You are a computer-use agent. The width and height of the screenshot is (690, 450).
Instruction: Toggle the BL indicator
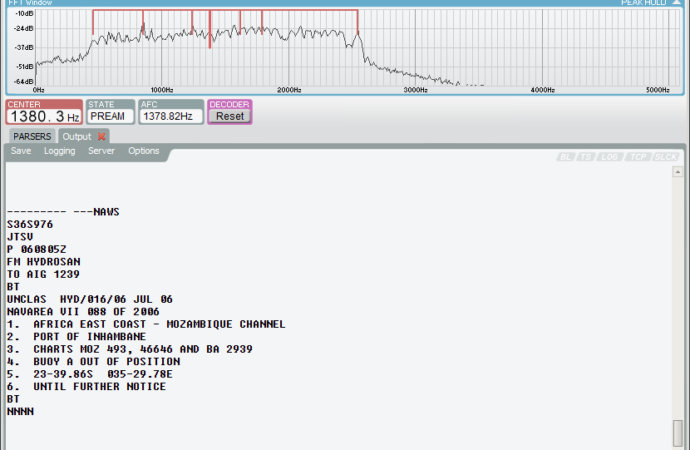click(565, 157)
